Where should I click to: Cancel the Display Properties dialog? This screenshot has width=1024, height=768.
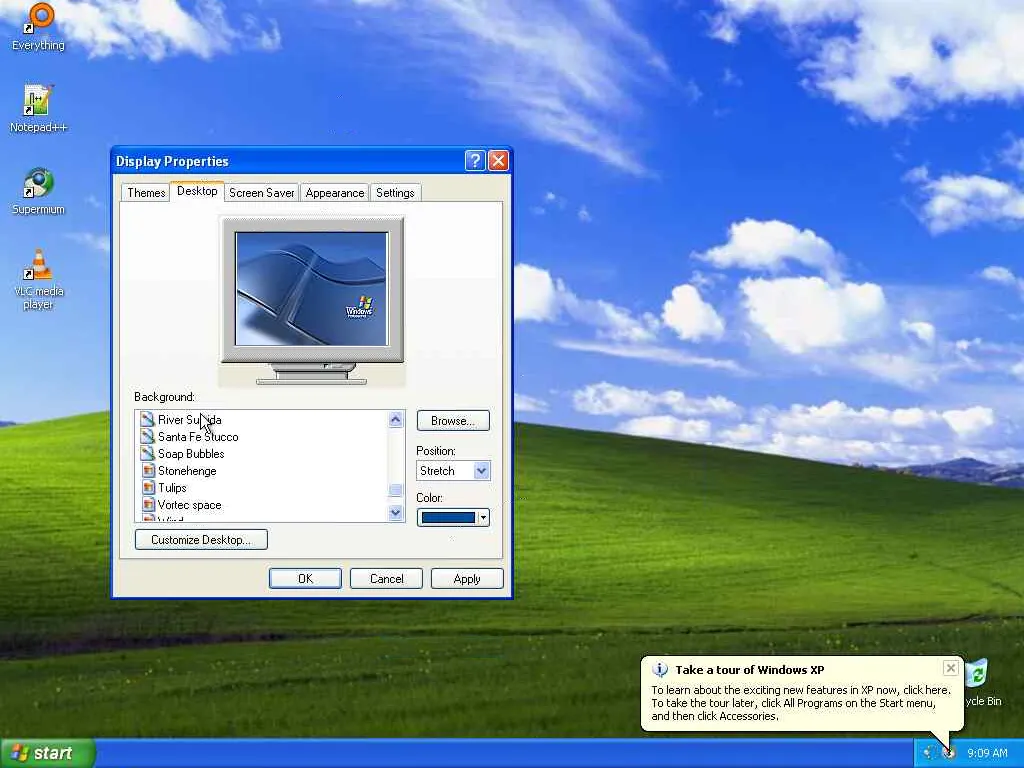387,579
